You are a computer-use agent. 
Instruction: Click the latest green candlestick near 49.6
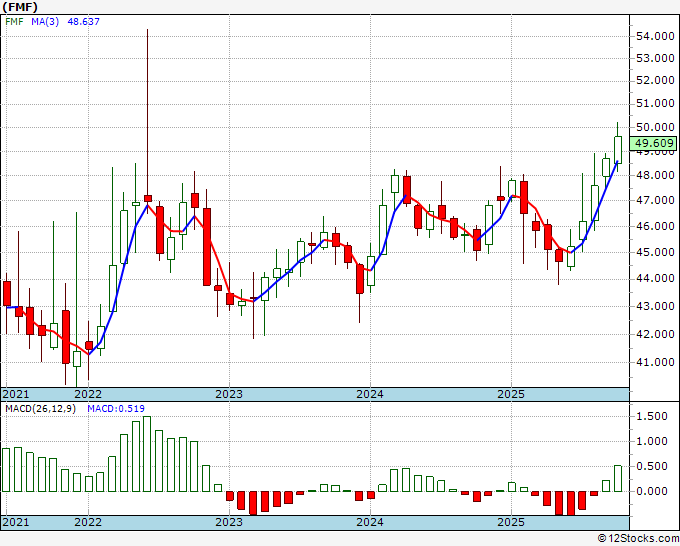pyautogui.click(x=618, y=150)
